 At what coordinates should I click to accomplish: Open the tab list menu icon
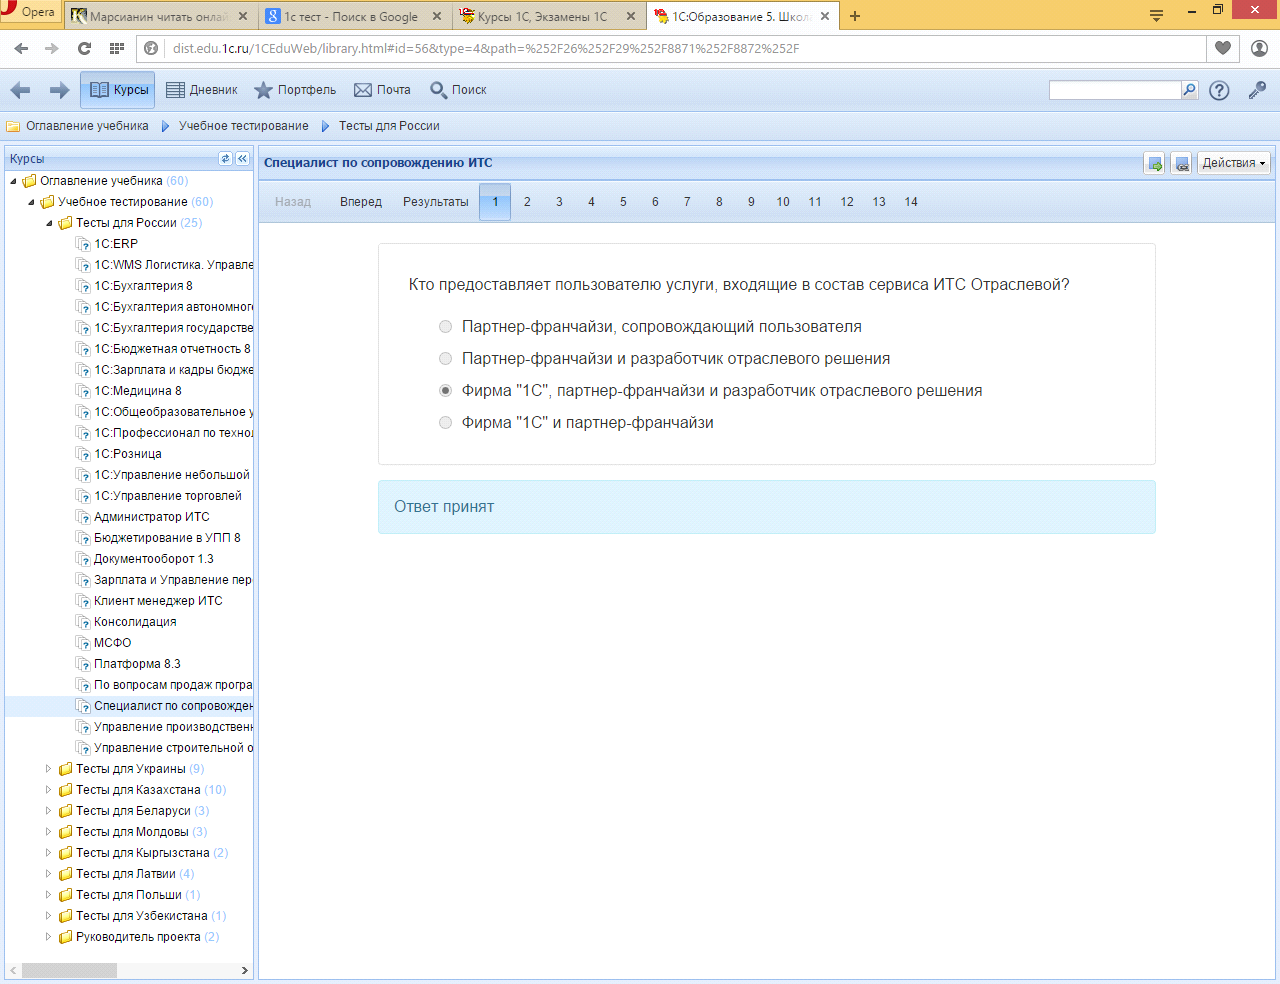pos(1156,15)
